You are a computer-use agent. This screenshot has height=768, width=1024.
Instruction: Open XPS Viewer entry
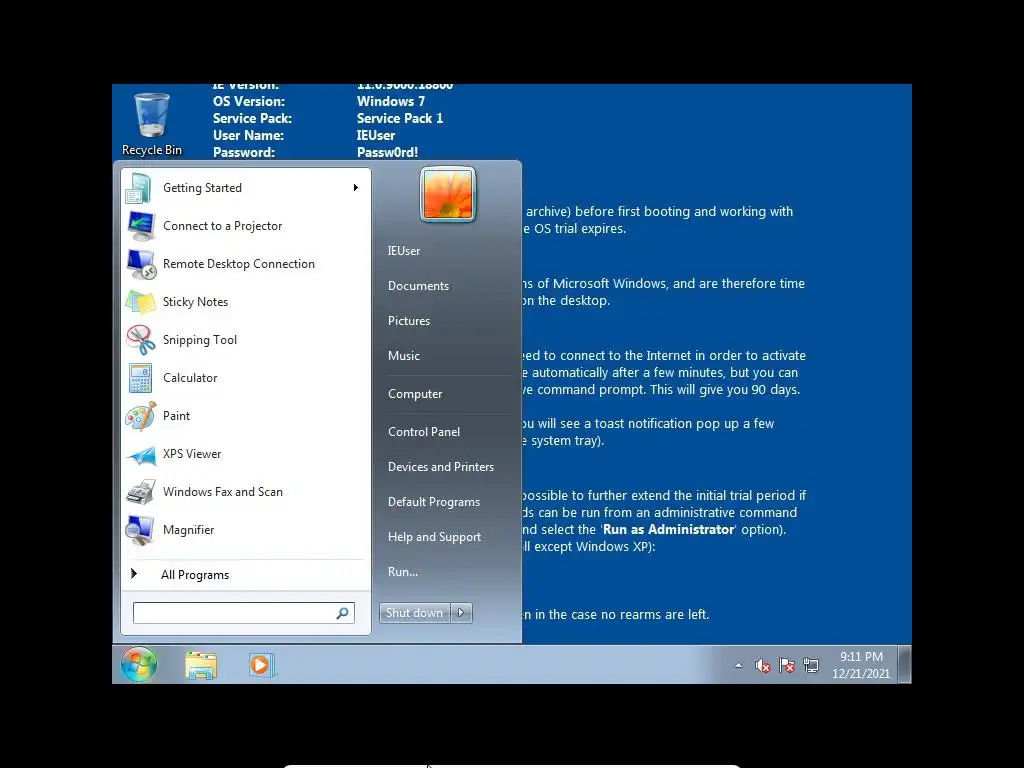[246, 454]
